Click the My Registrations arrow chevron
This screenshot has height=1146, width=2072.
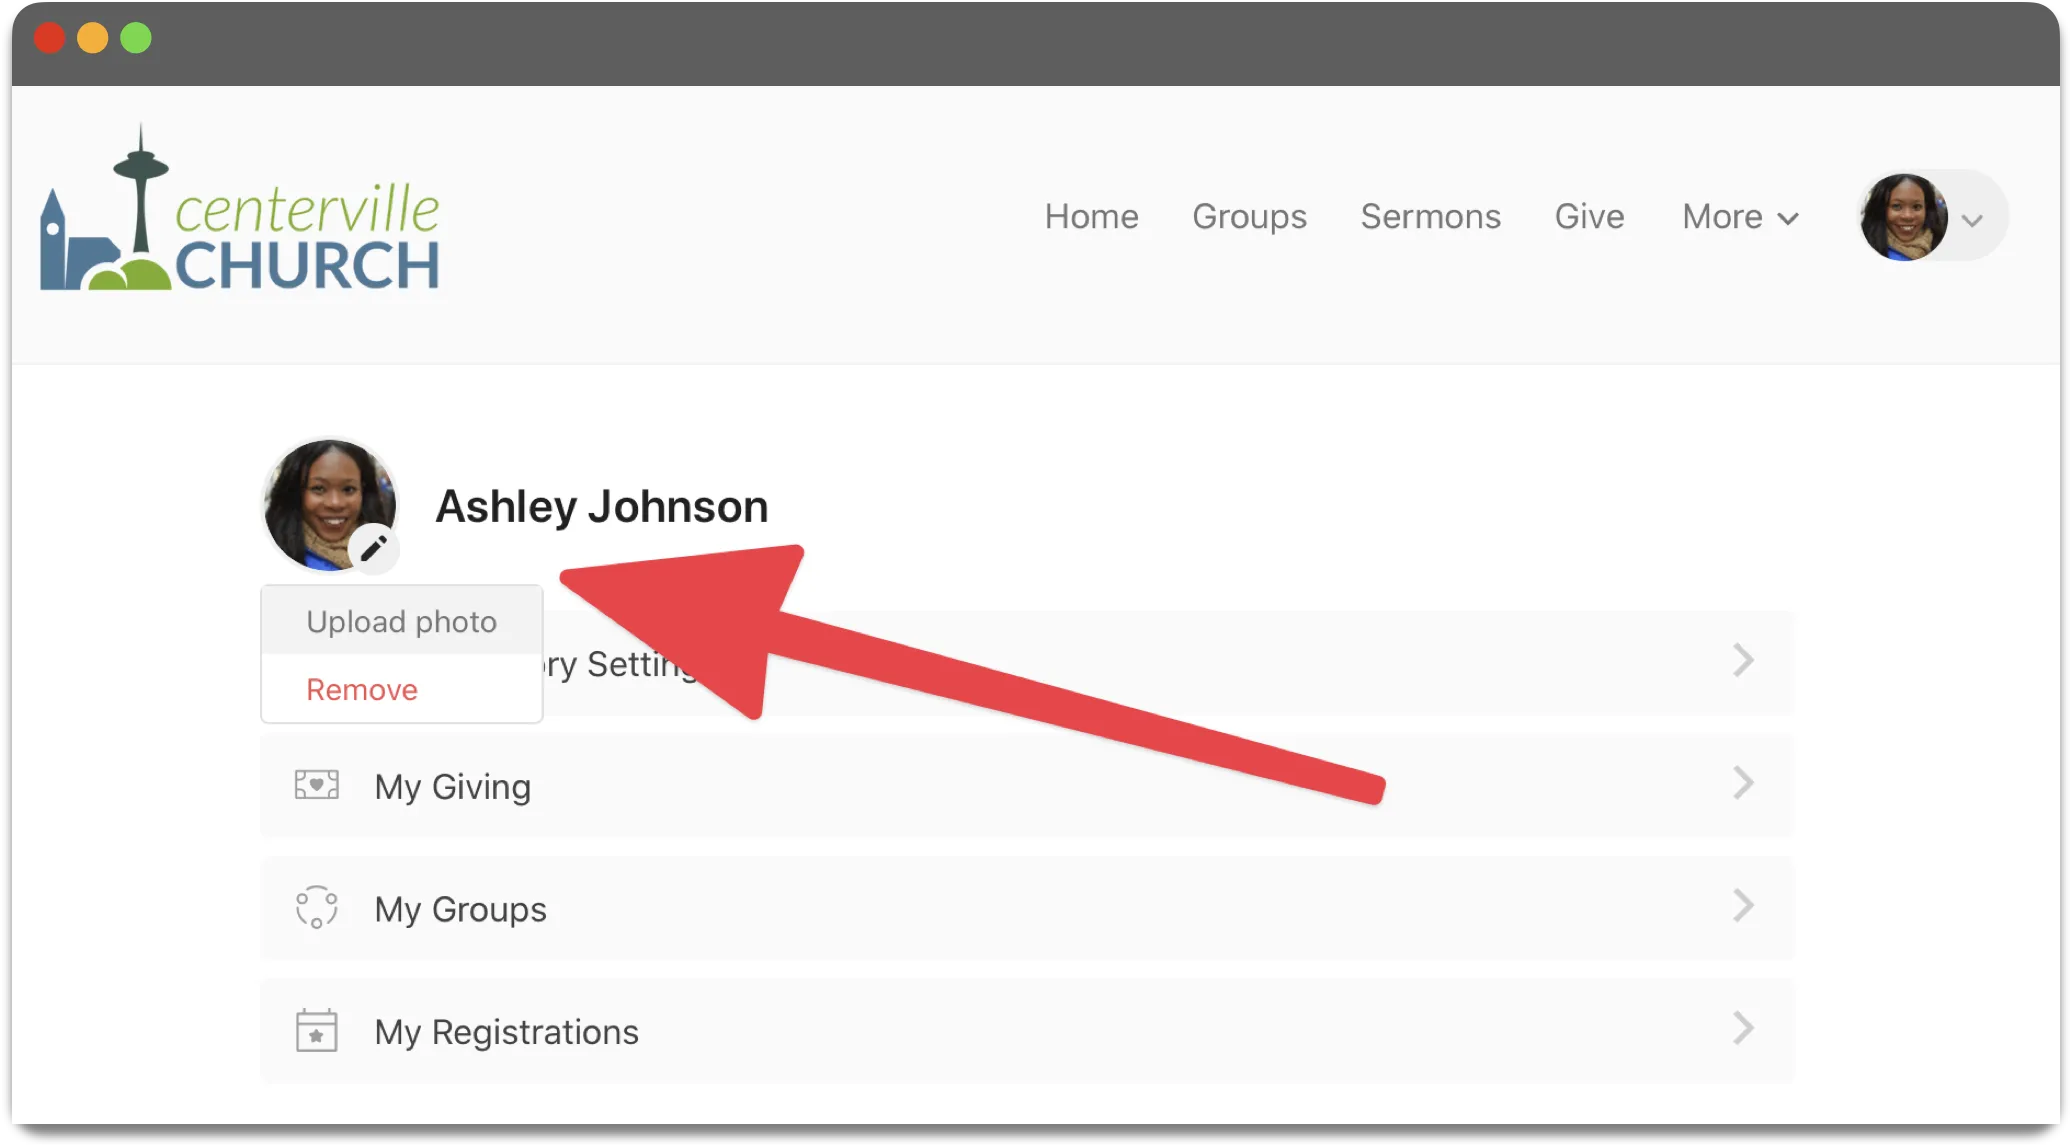pos(1743,1028)
